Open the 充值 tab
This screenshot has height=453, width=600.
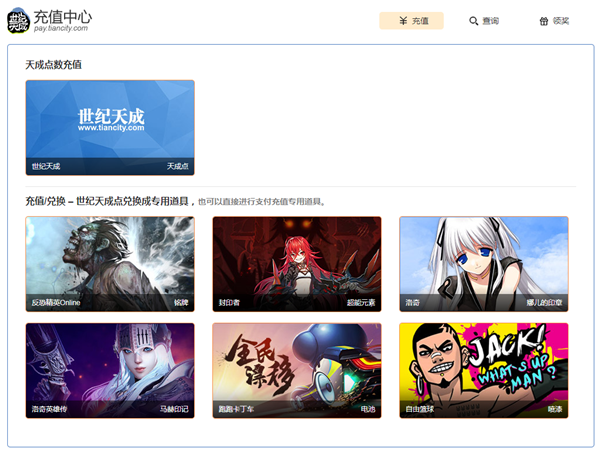pos(411,21)
